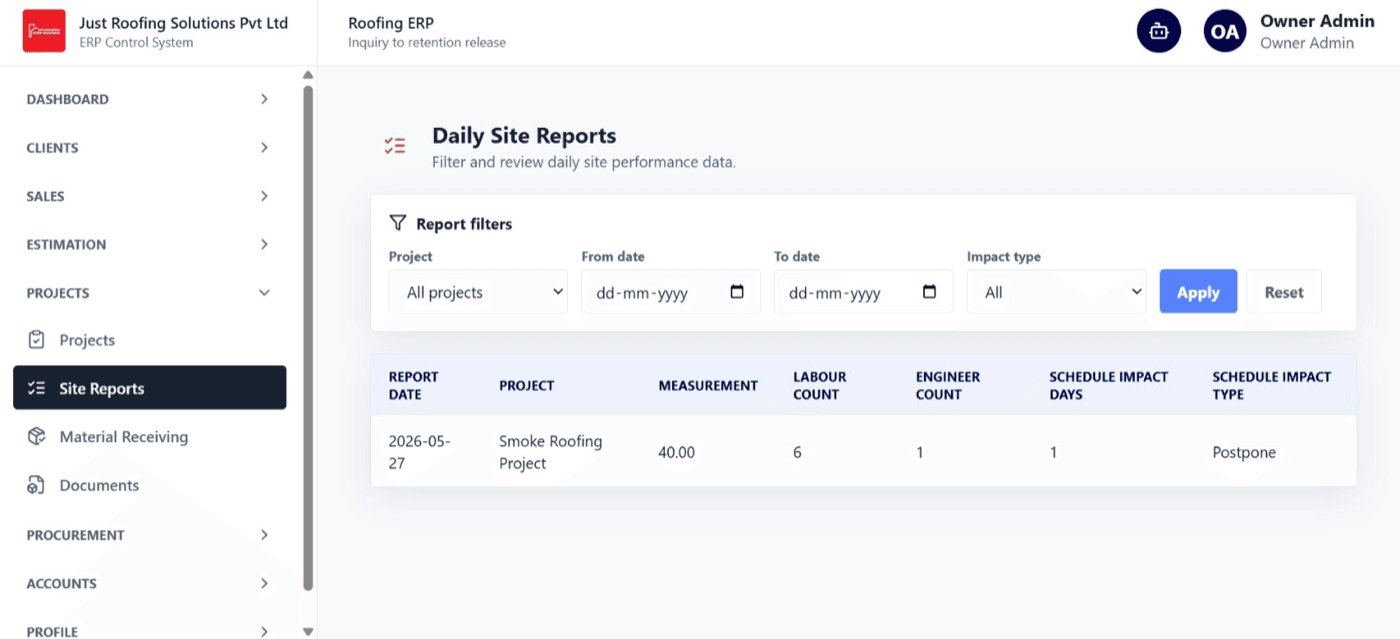Click the Just Roofing Solutions red logo
Screen dimensions: 1400x639
44,31
